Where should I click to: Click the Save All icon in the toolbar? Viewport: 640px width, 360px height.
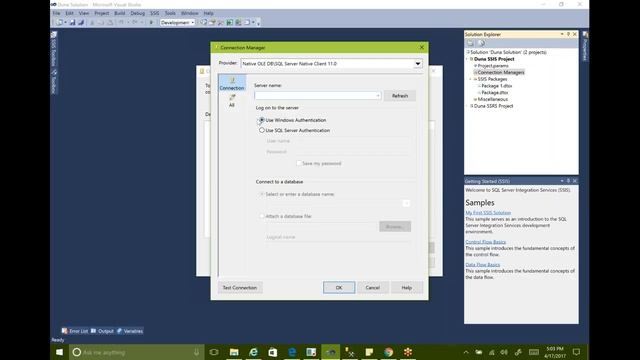point(81,22)
